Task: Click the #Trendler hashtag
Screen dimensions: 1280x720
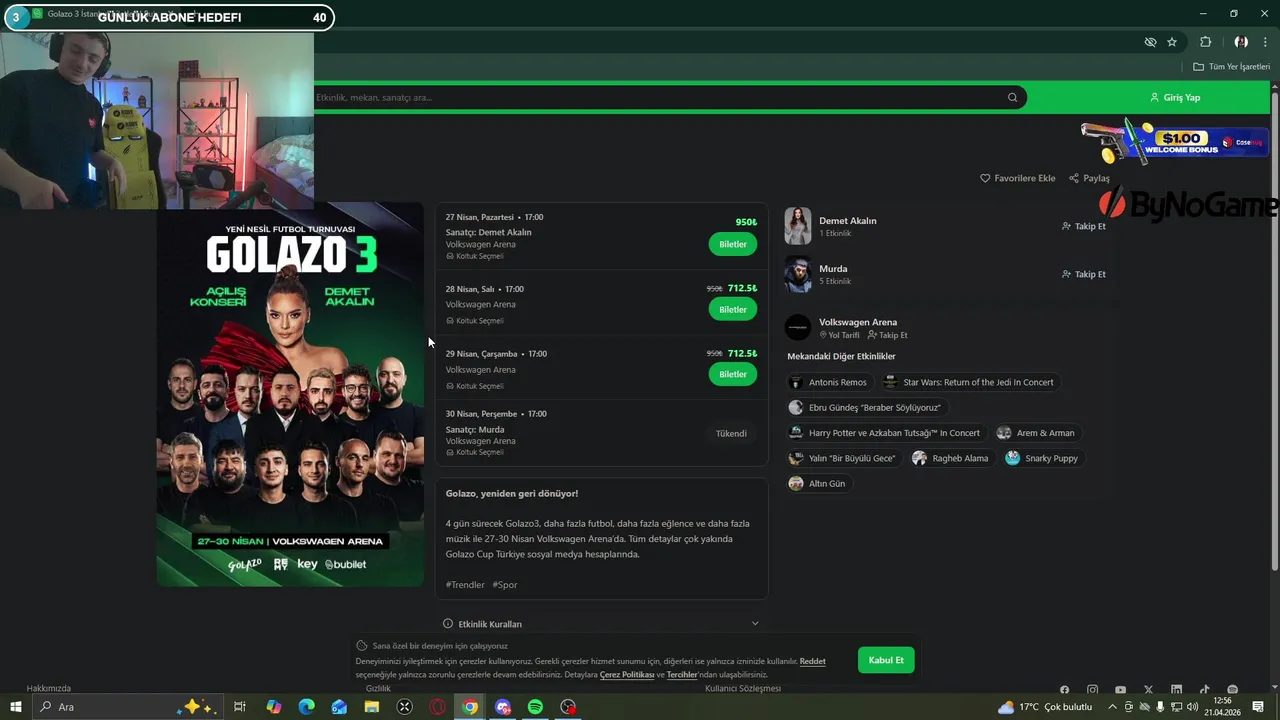Action: [465, 585]
